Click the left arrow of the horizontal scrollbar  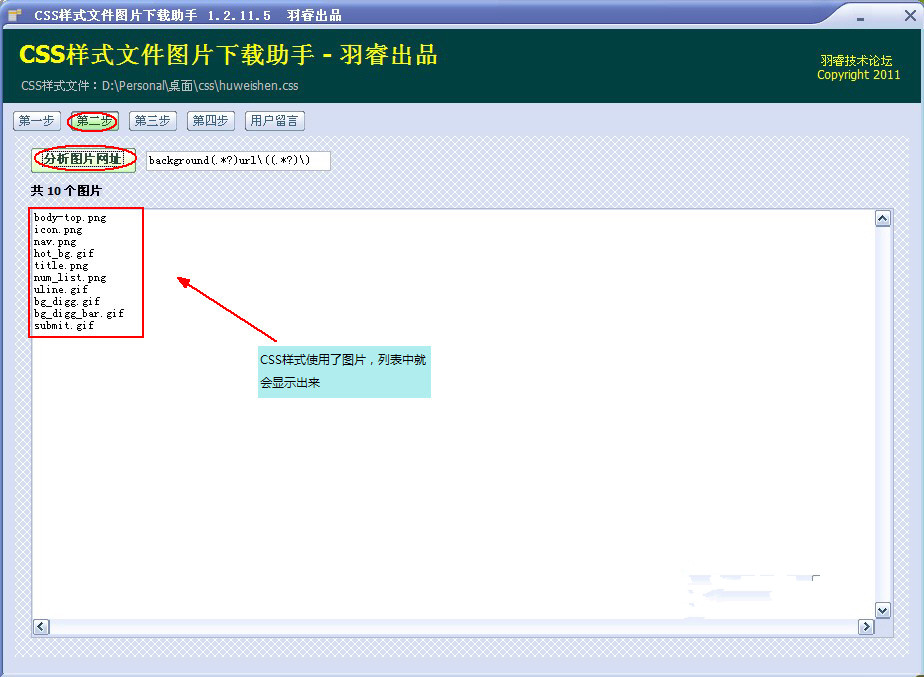(40, 626)
